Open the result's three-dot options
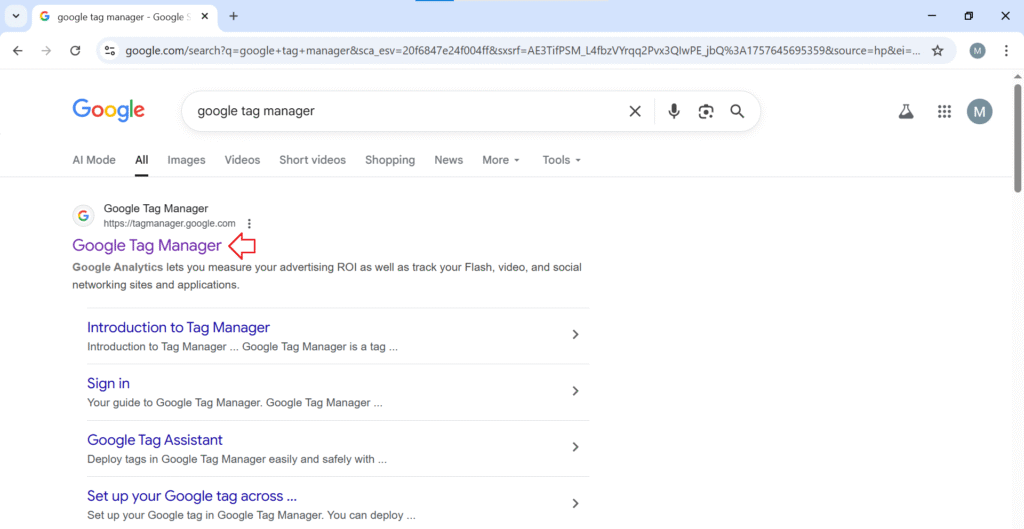This screenshot has height=529, width=1024. (x=249, y=224)
